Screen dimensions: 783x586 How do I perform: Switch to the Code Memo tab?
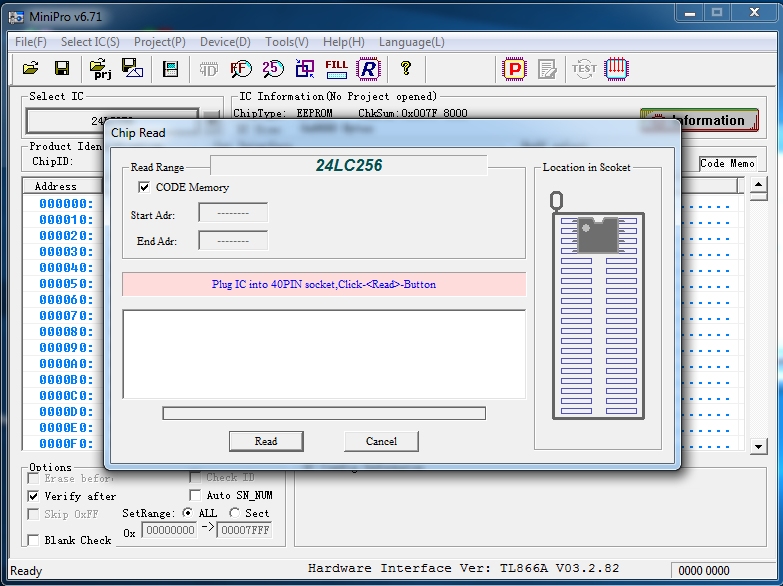727,163
